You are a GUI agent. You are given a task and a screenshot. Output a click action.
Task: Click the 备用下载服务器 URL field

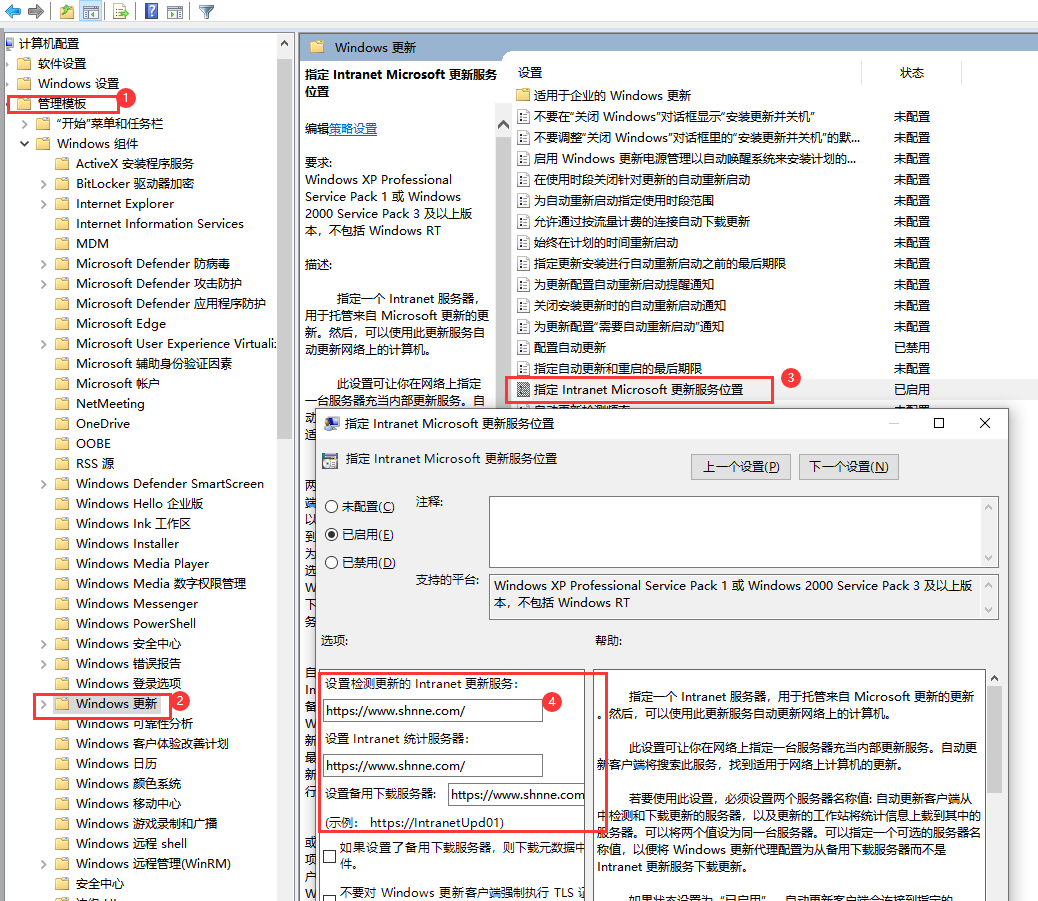[516, 794]
